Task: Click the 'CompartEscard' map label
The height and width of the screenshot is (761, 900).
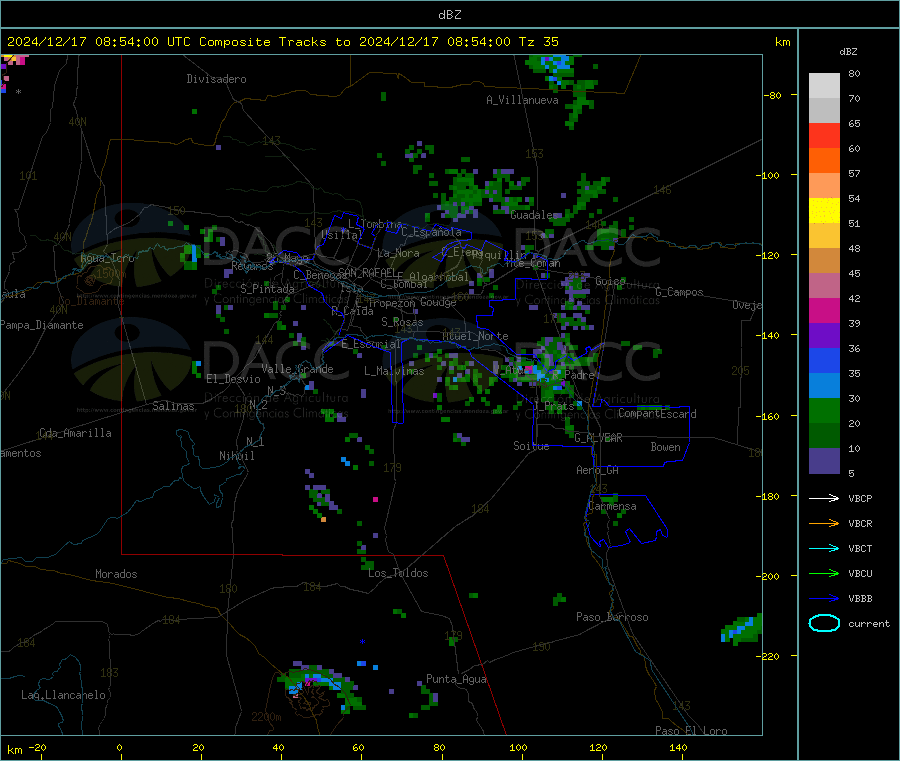Action: (657, 413)
